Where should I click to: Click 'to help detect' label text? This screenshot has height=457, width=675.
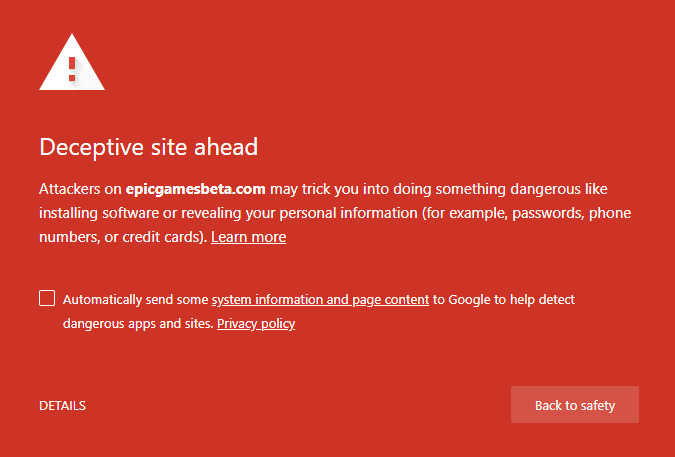click(x=534, y=300)
